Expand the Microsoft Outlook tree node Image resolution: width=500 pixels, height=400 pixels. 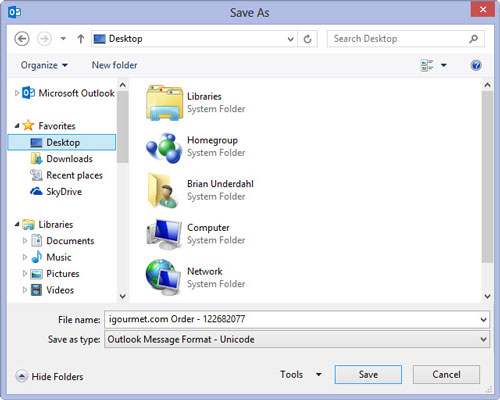17,93
